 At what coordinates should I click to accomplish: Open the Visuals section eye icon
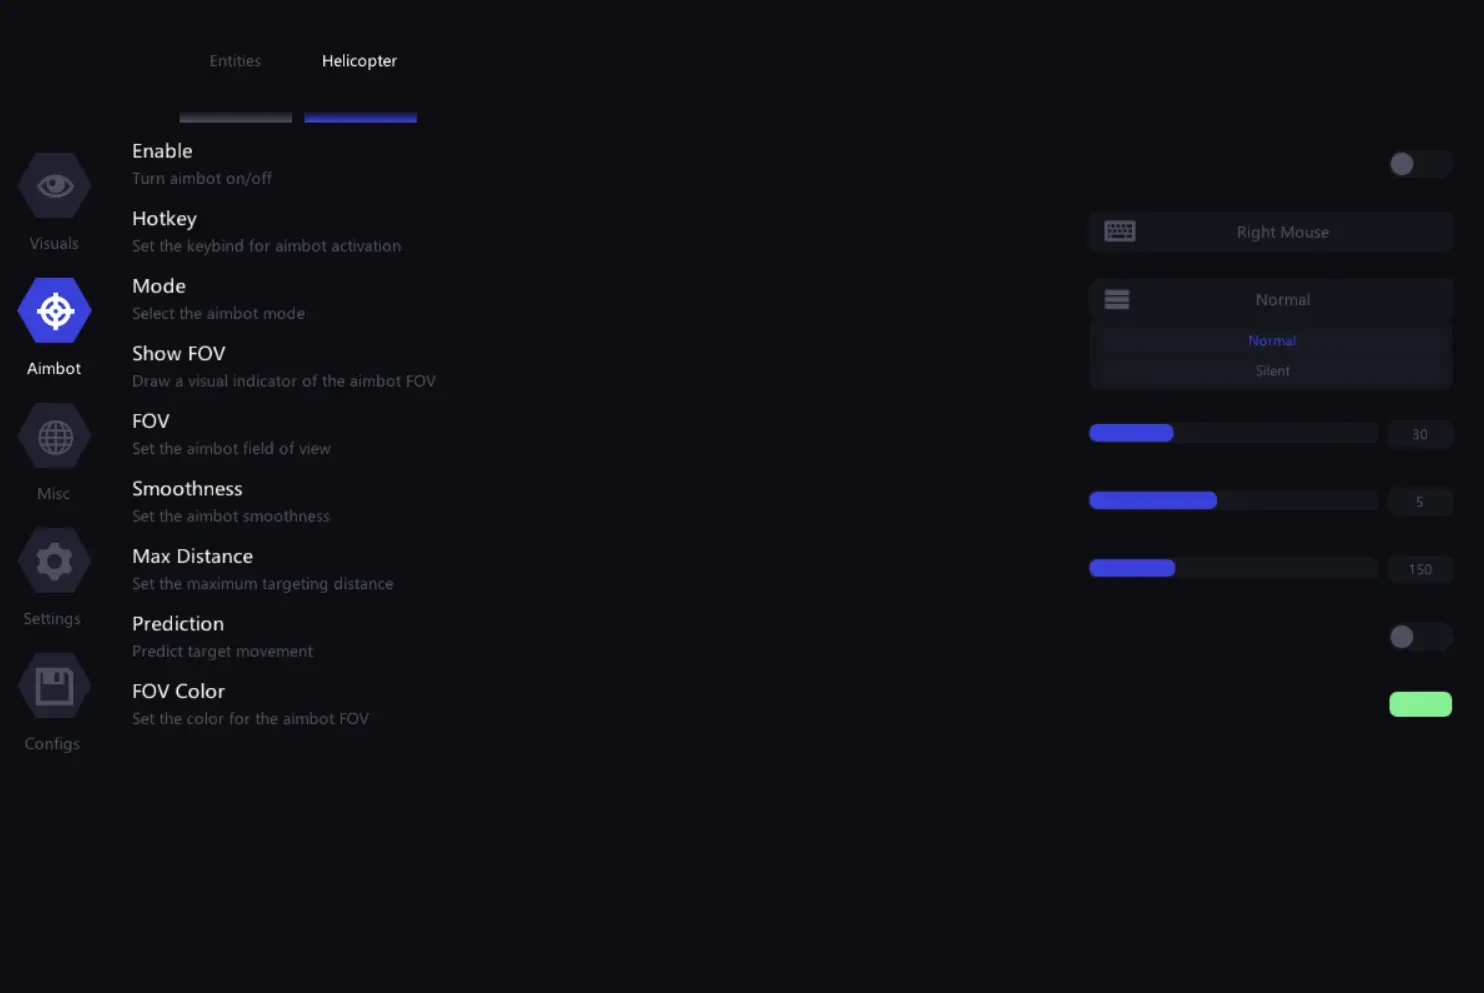tap(55, 186)
